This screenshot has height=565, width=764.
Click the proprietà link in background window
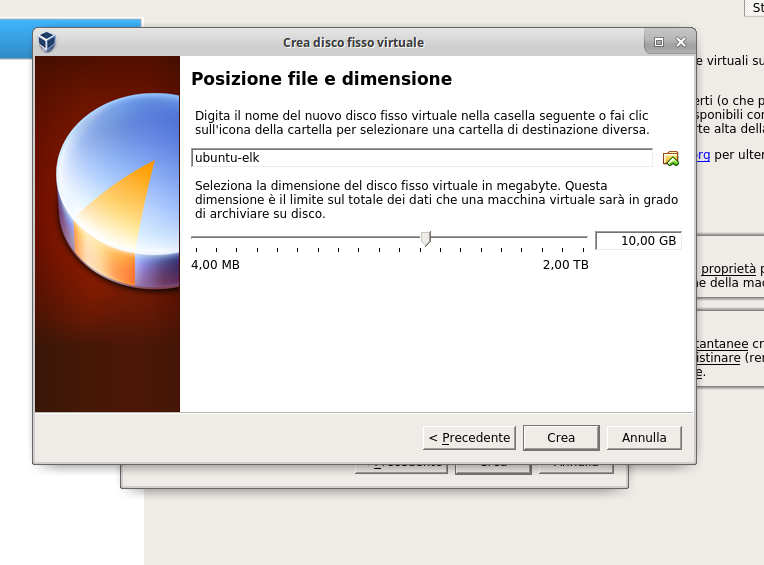(728, 269)
